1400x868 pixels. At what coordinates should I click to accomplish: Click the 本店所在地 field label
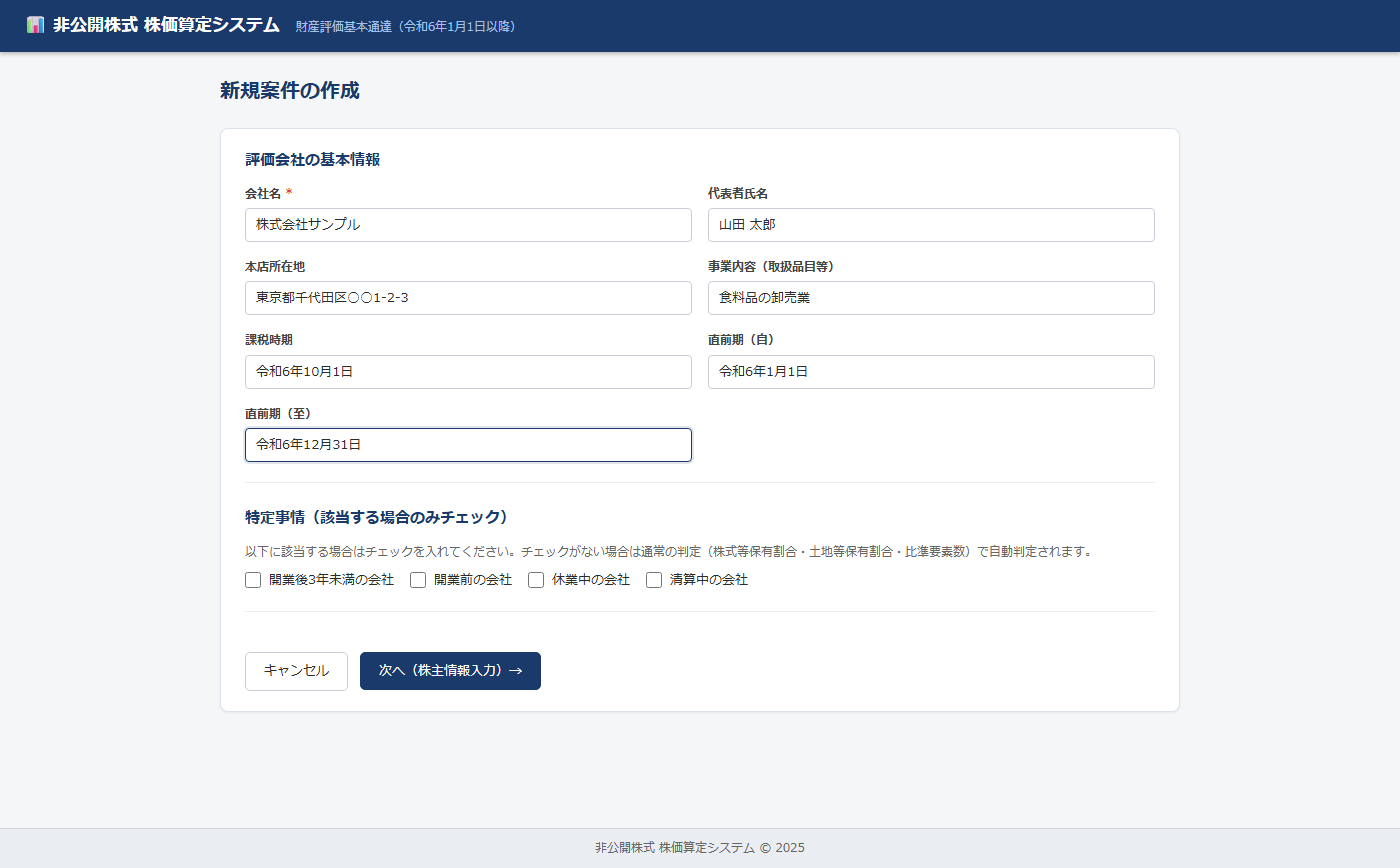[275, 267]
